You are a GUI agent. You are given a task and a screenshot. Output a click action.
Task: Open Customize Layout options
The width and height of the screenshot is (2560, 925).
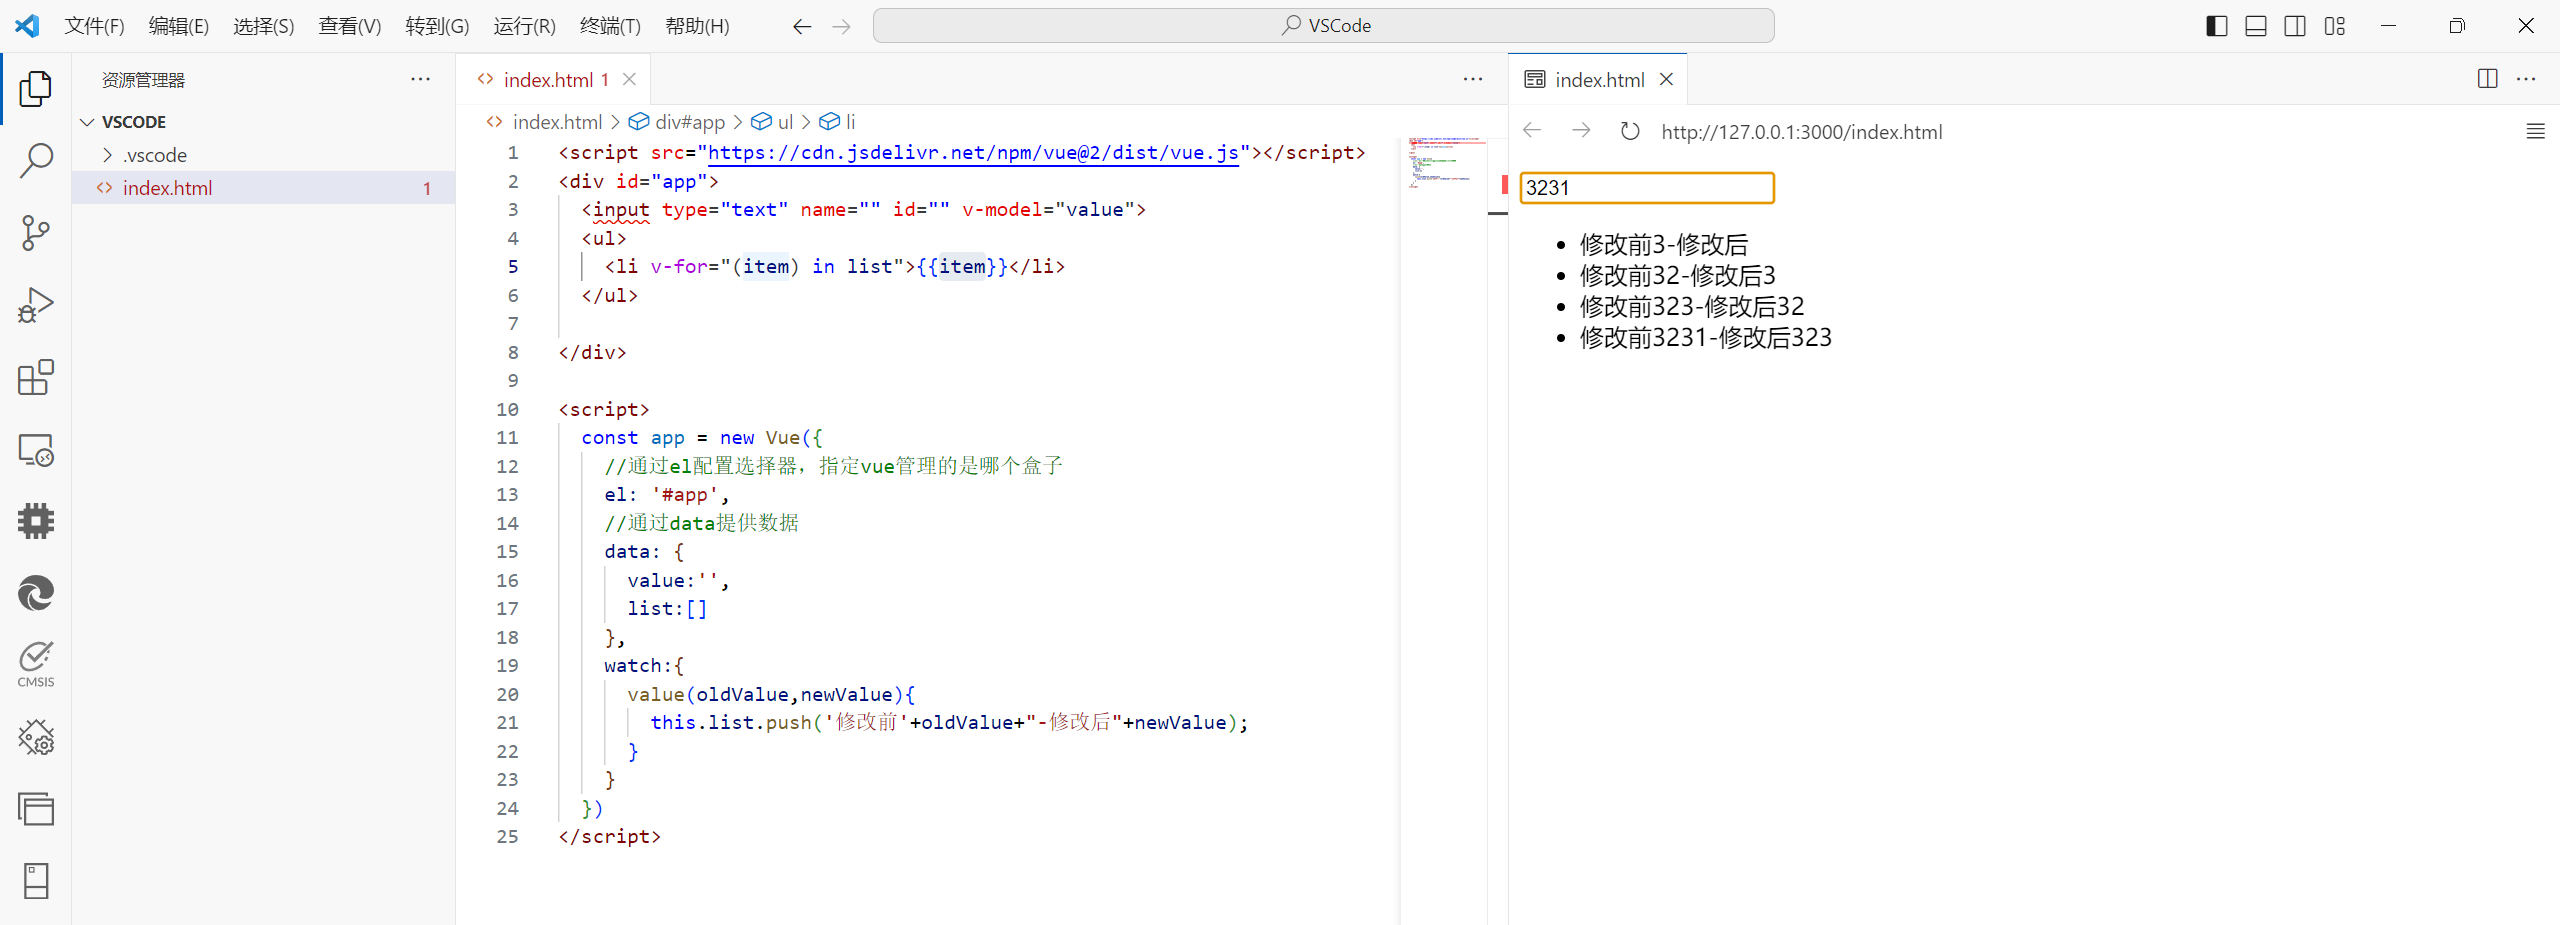click(2335, 26)
